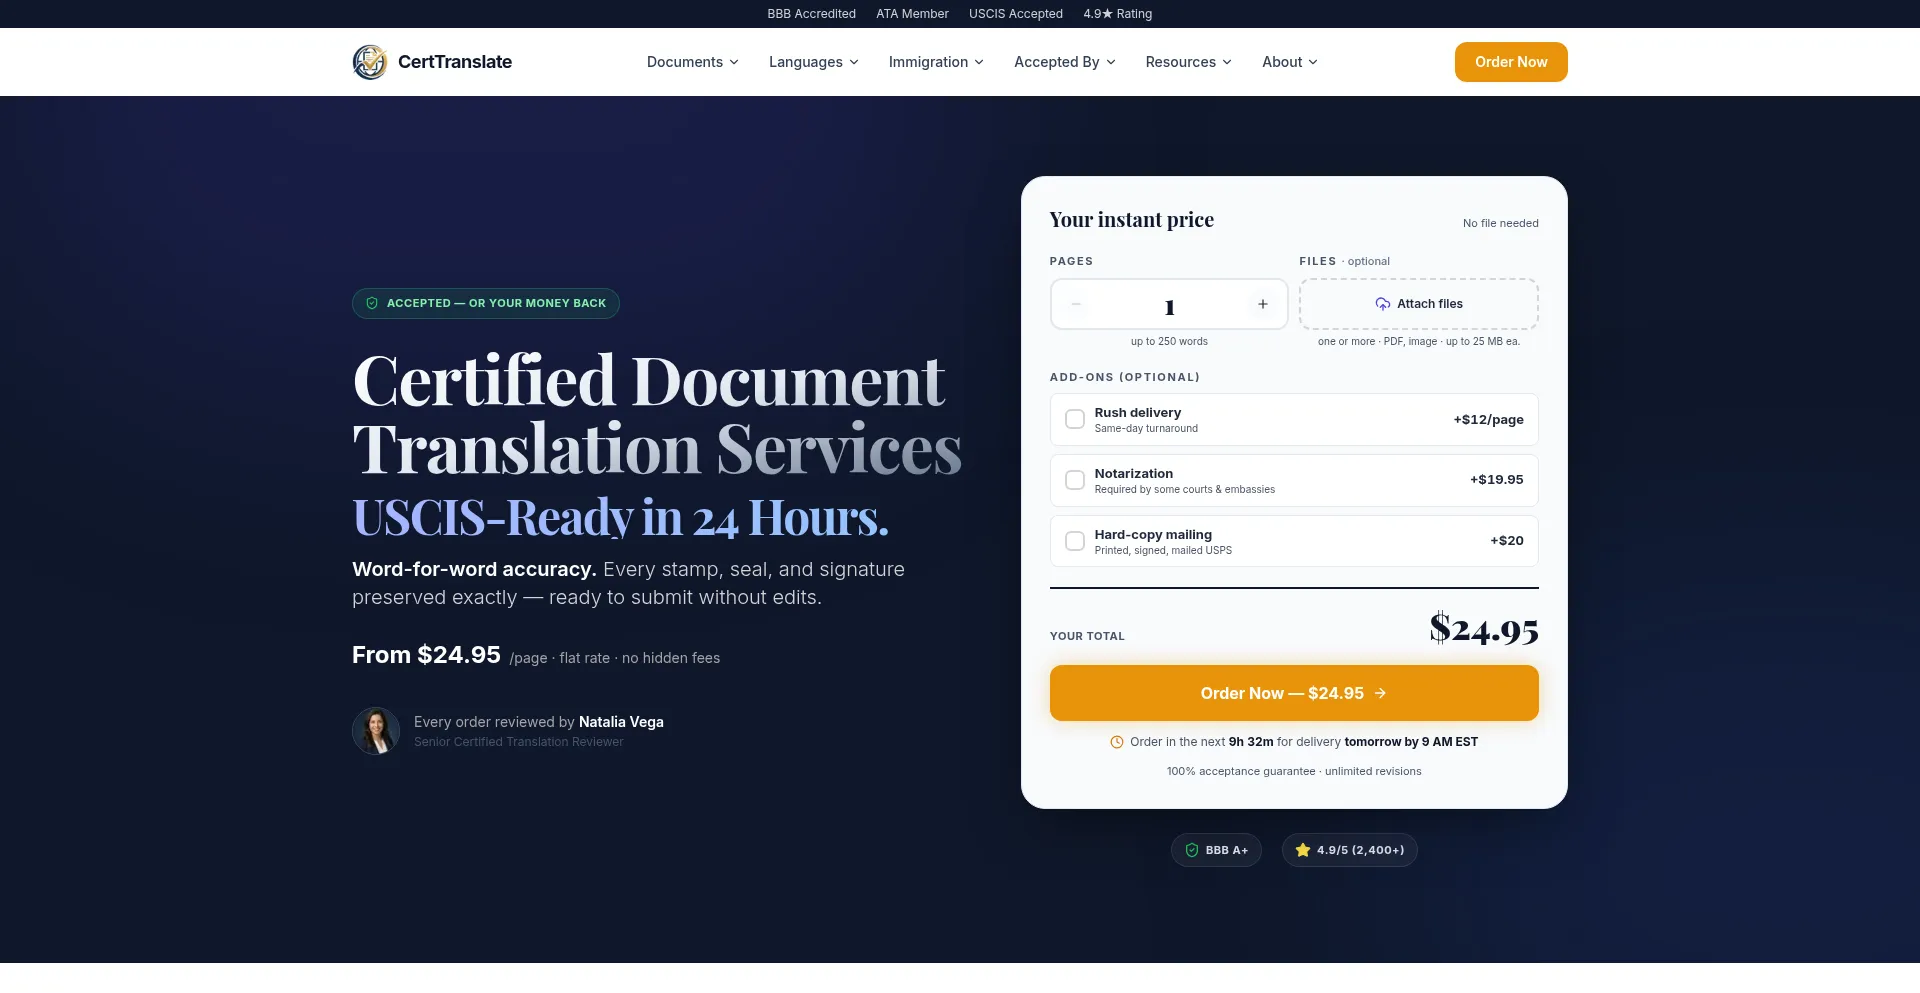Click the Senior Certified Translation Reviewer subtitle
The height and width of the screenshot is (993, 1920).
519,742
